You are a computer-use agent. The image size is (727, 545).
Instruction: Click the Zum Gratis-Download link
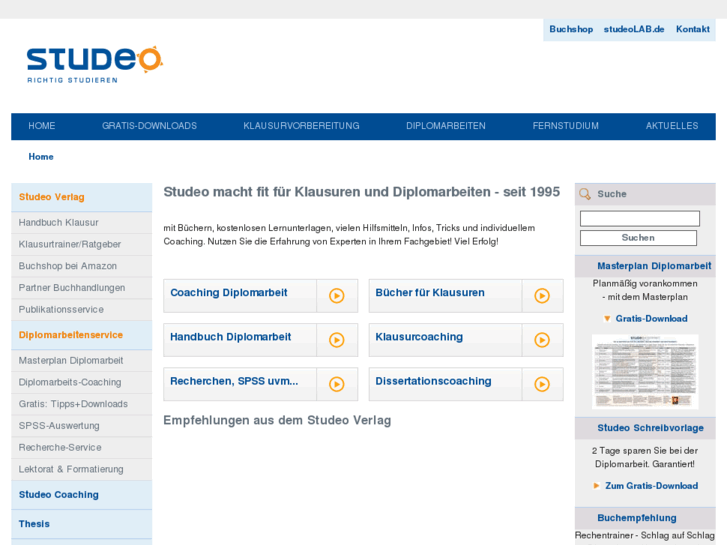651,486
